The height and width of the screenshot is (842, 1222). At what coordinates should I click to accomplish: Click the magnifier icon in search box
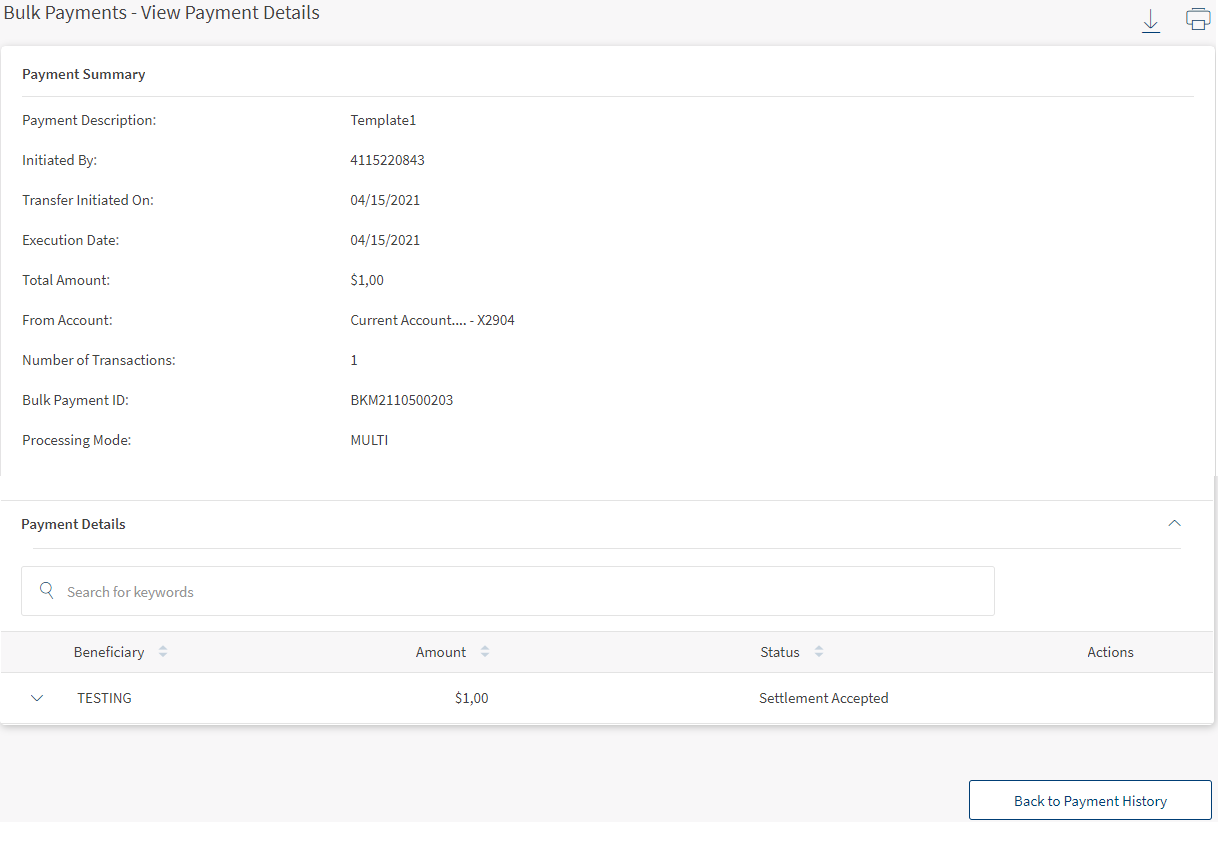[46, 591]
